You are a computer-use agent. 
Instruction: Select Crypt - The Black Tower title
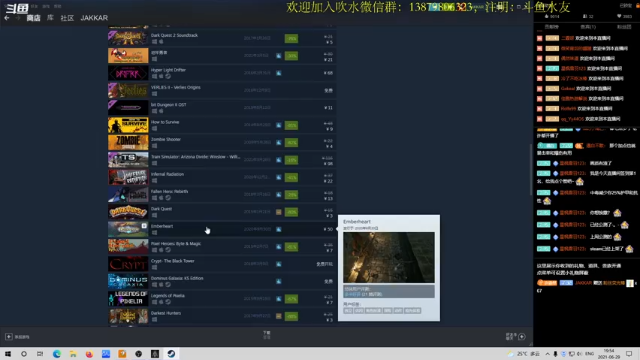coord(173,261)
